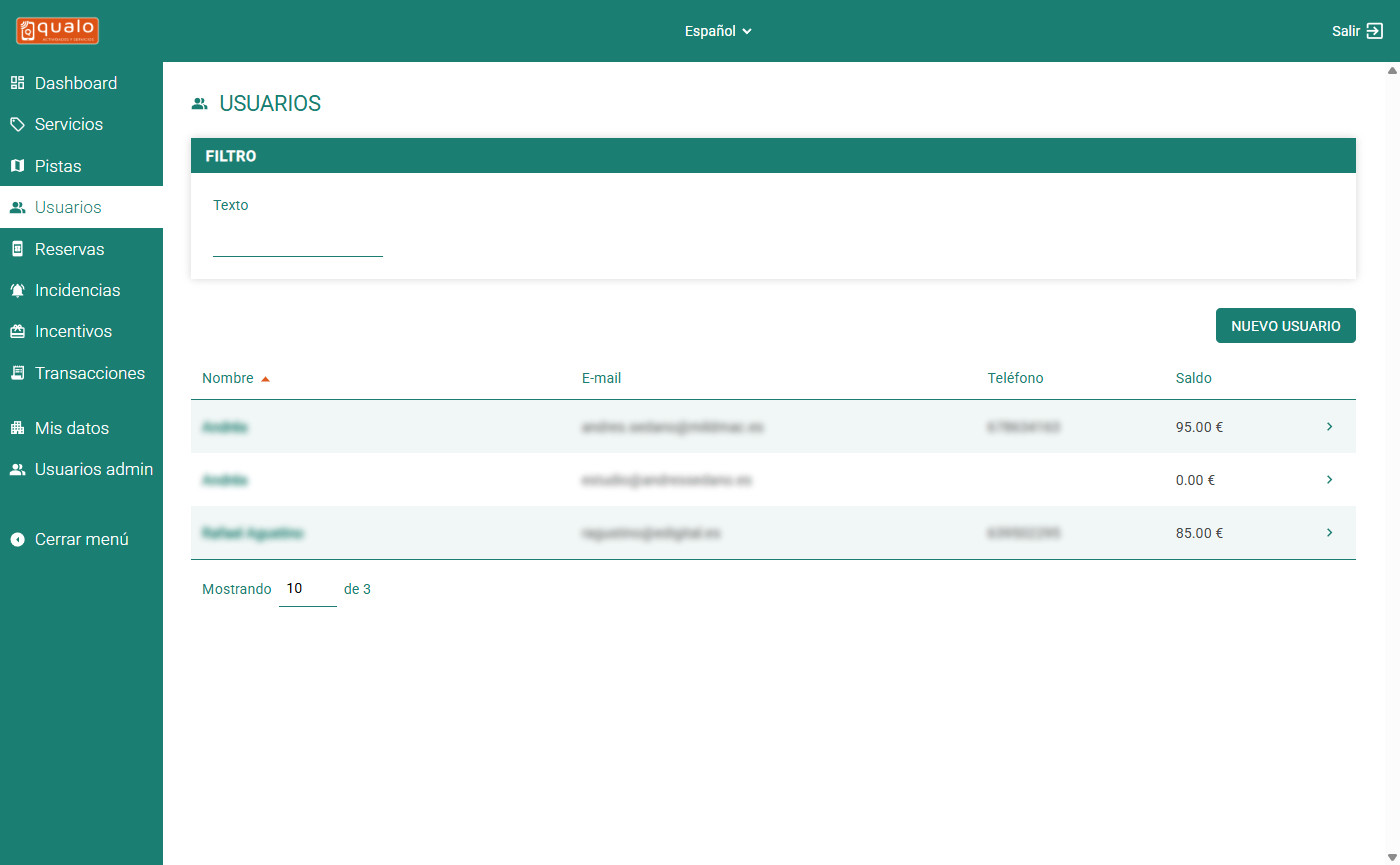
Task: Collapse sidebar with Cerrar menú
Action: tap(70, 539)
